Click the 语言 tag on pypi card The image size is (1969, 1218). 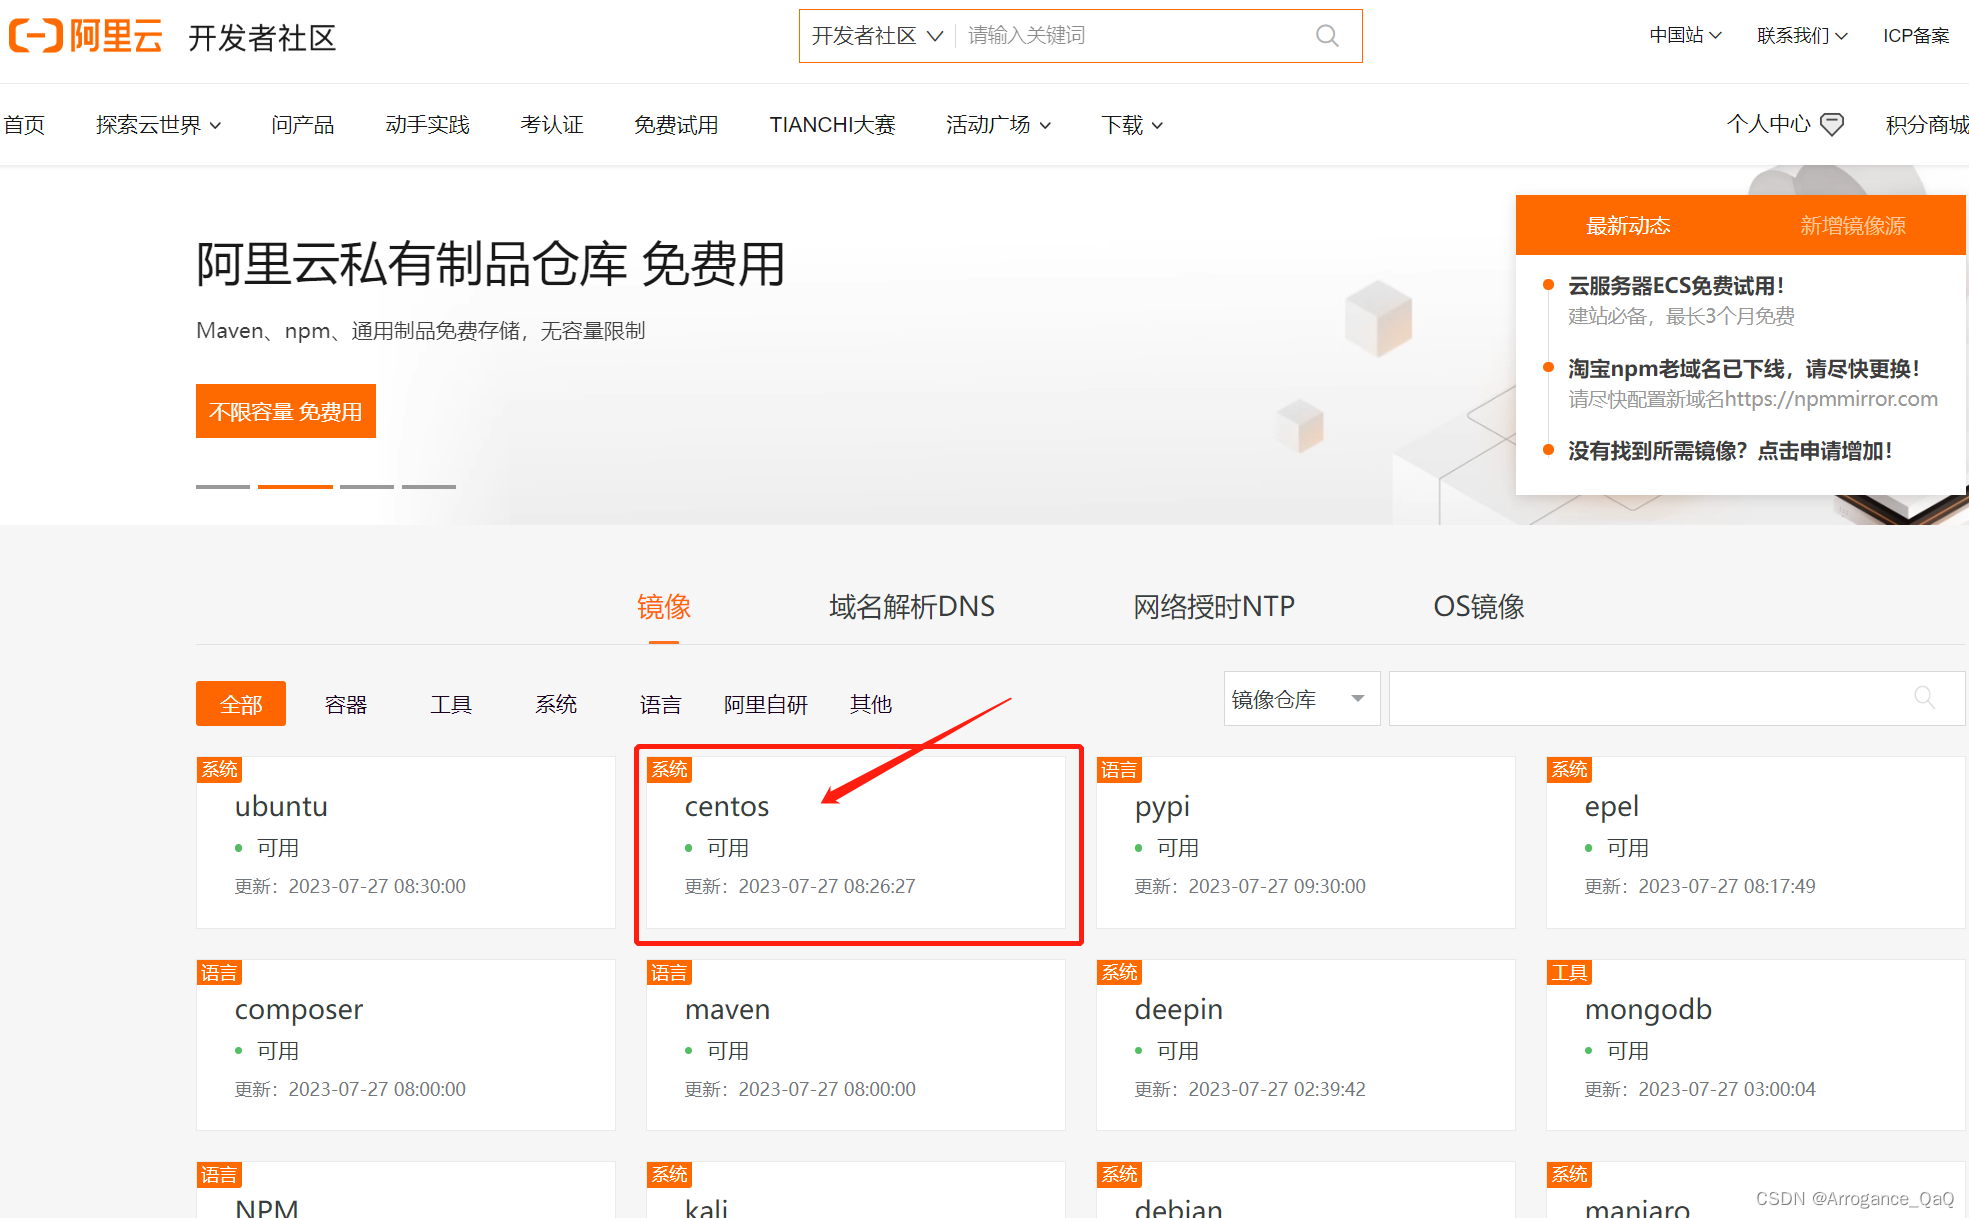pyautogui.click(x=1119, y=769)
